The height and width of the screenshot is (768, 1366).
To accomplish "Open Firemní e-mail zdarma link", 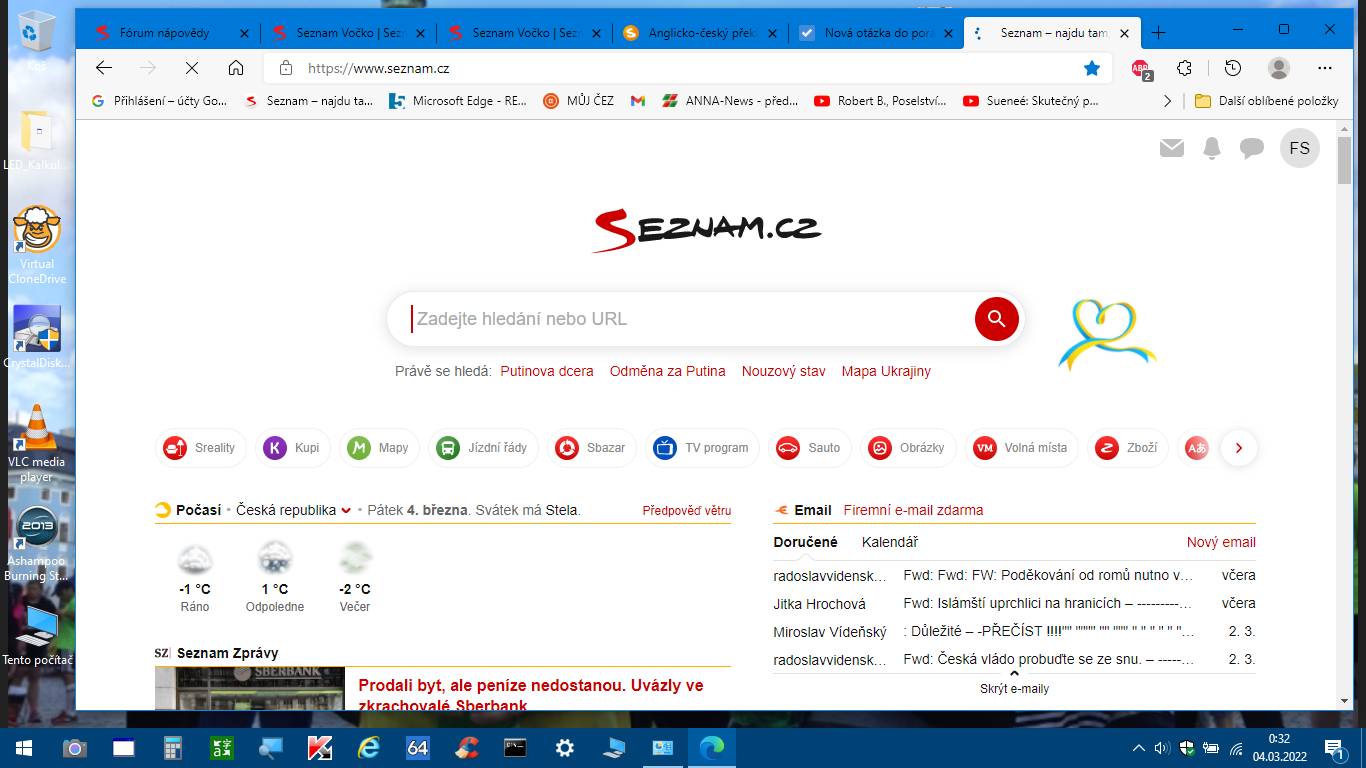I will (913, 510).
